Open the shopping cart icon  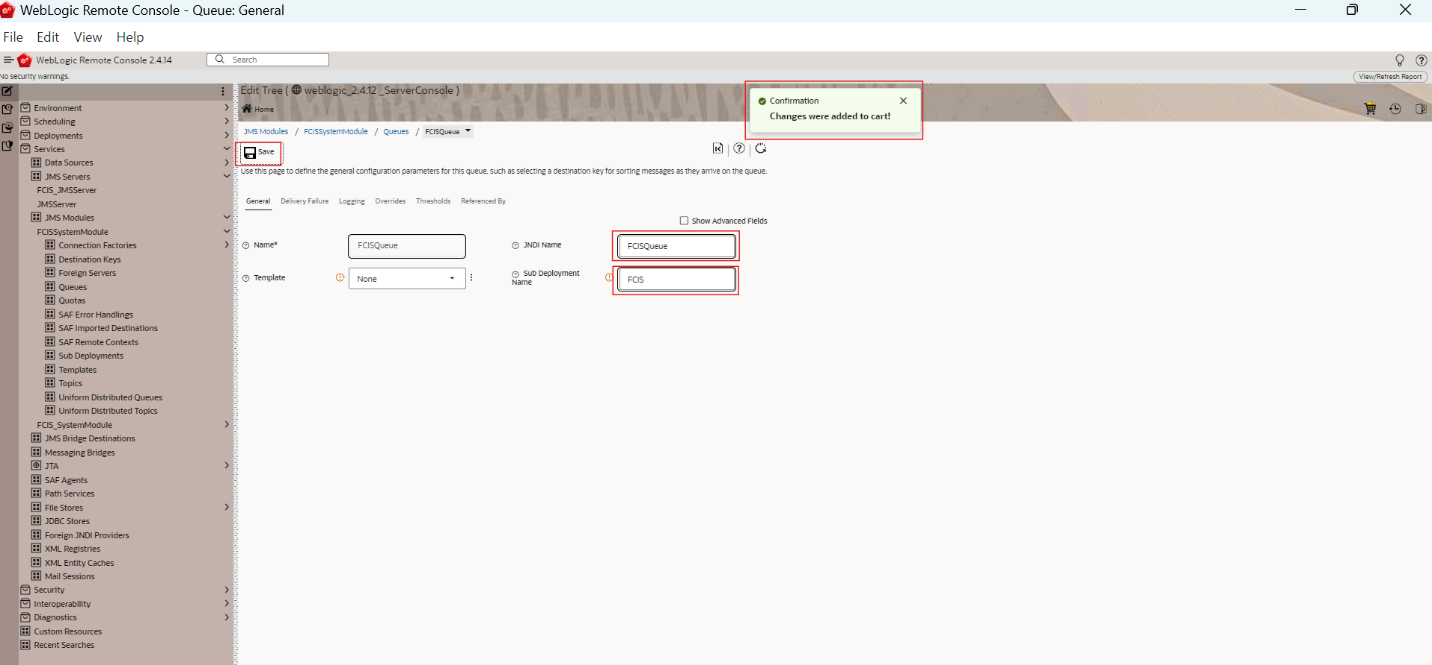[1370, 109]
